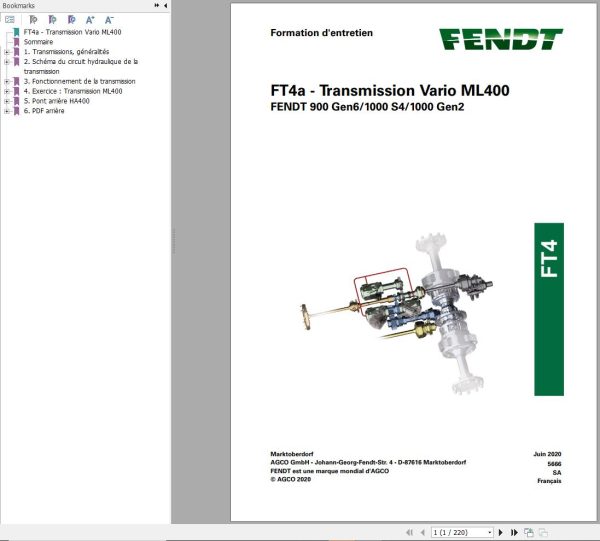Viewport: 600px width, 541px height.
Task: Select bookmark 1. Transmissions, généralités
Action: (x=66, y=52)
